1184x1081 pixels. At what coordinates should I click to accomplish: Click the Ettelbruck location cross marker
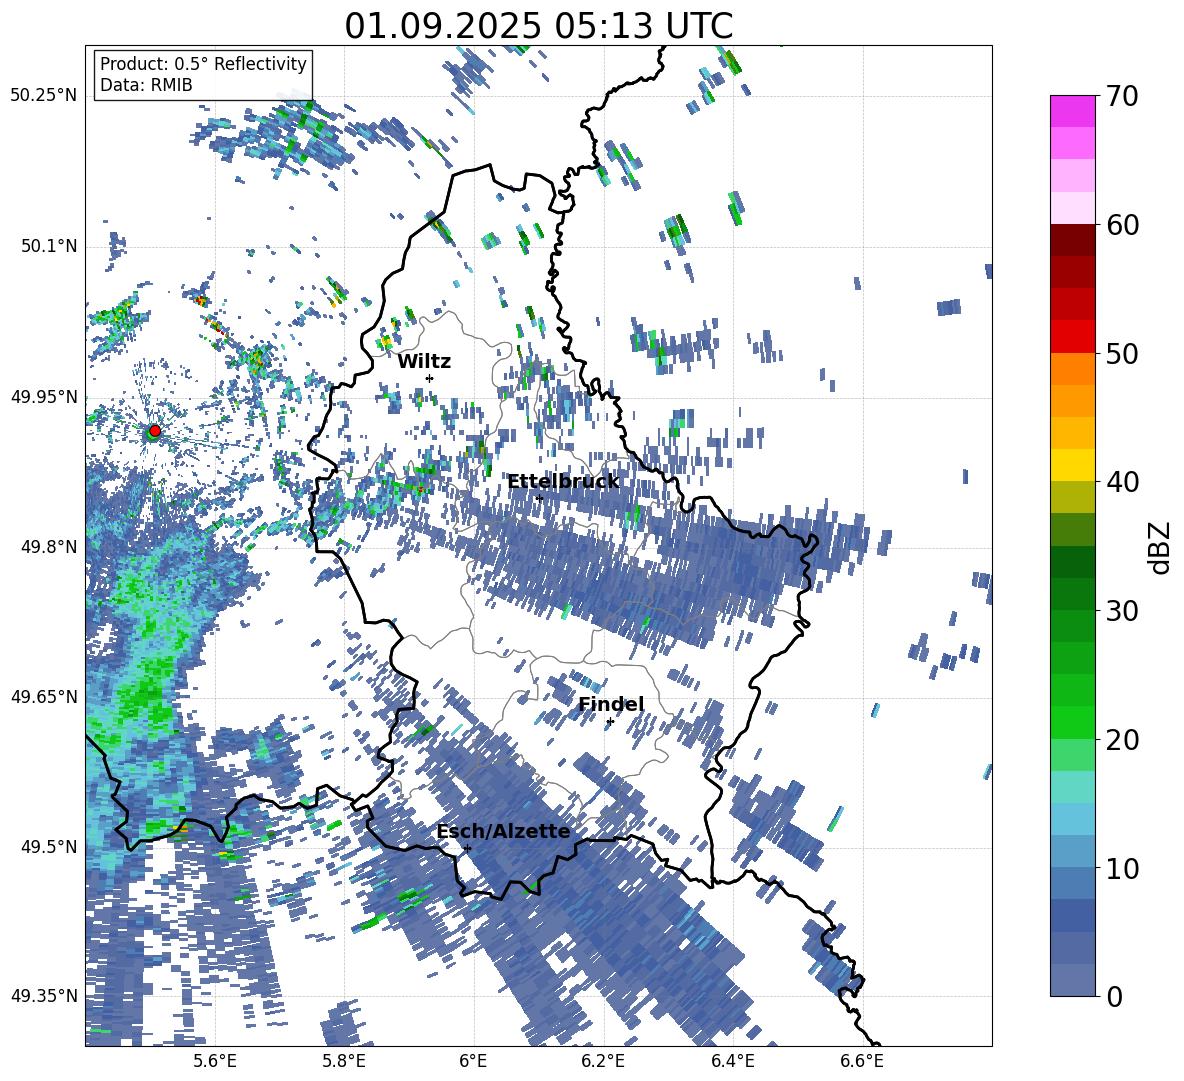539,498
